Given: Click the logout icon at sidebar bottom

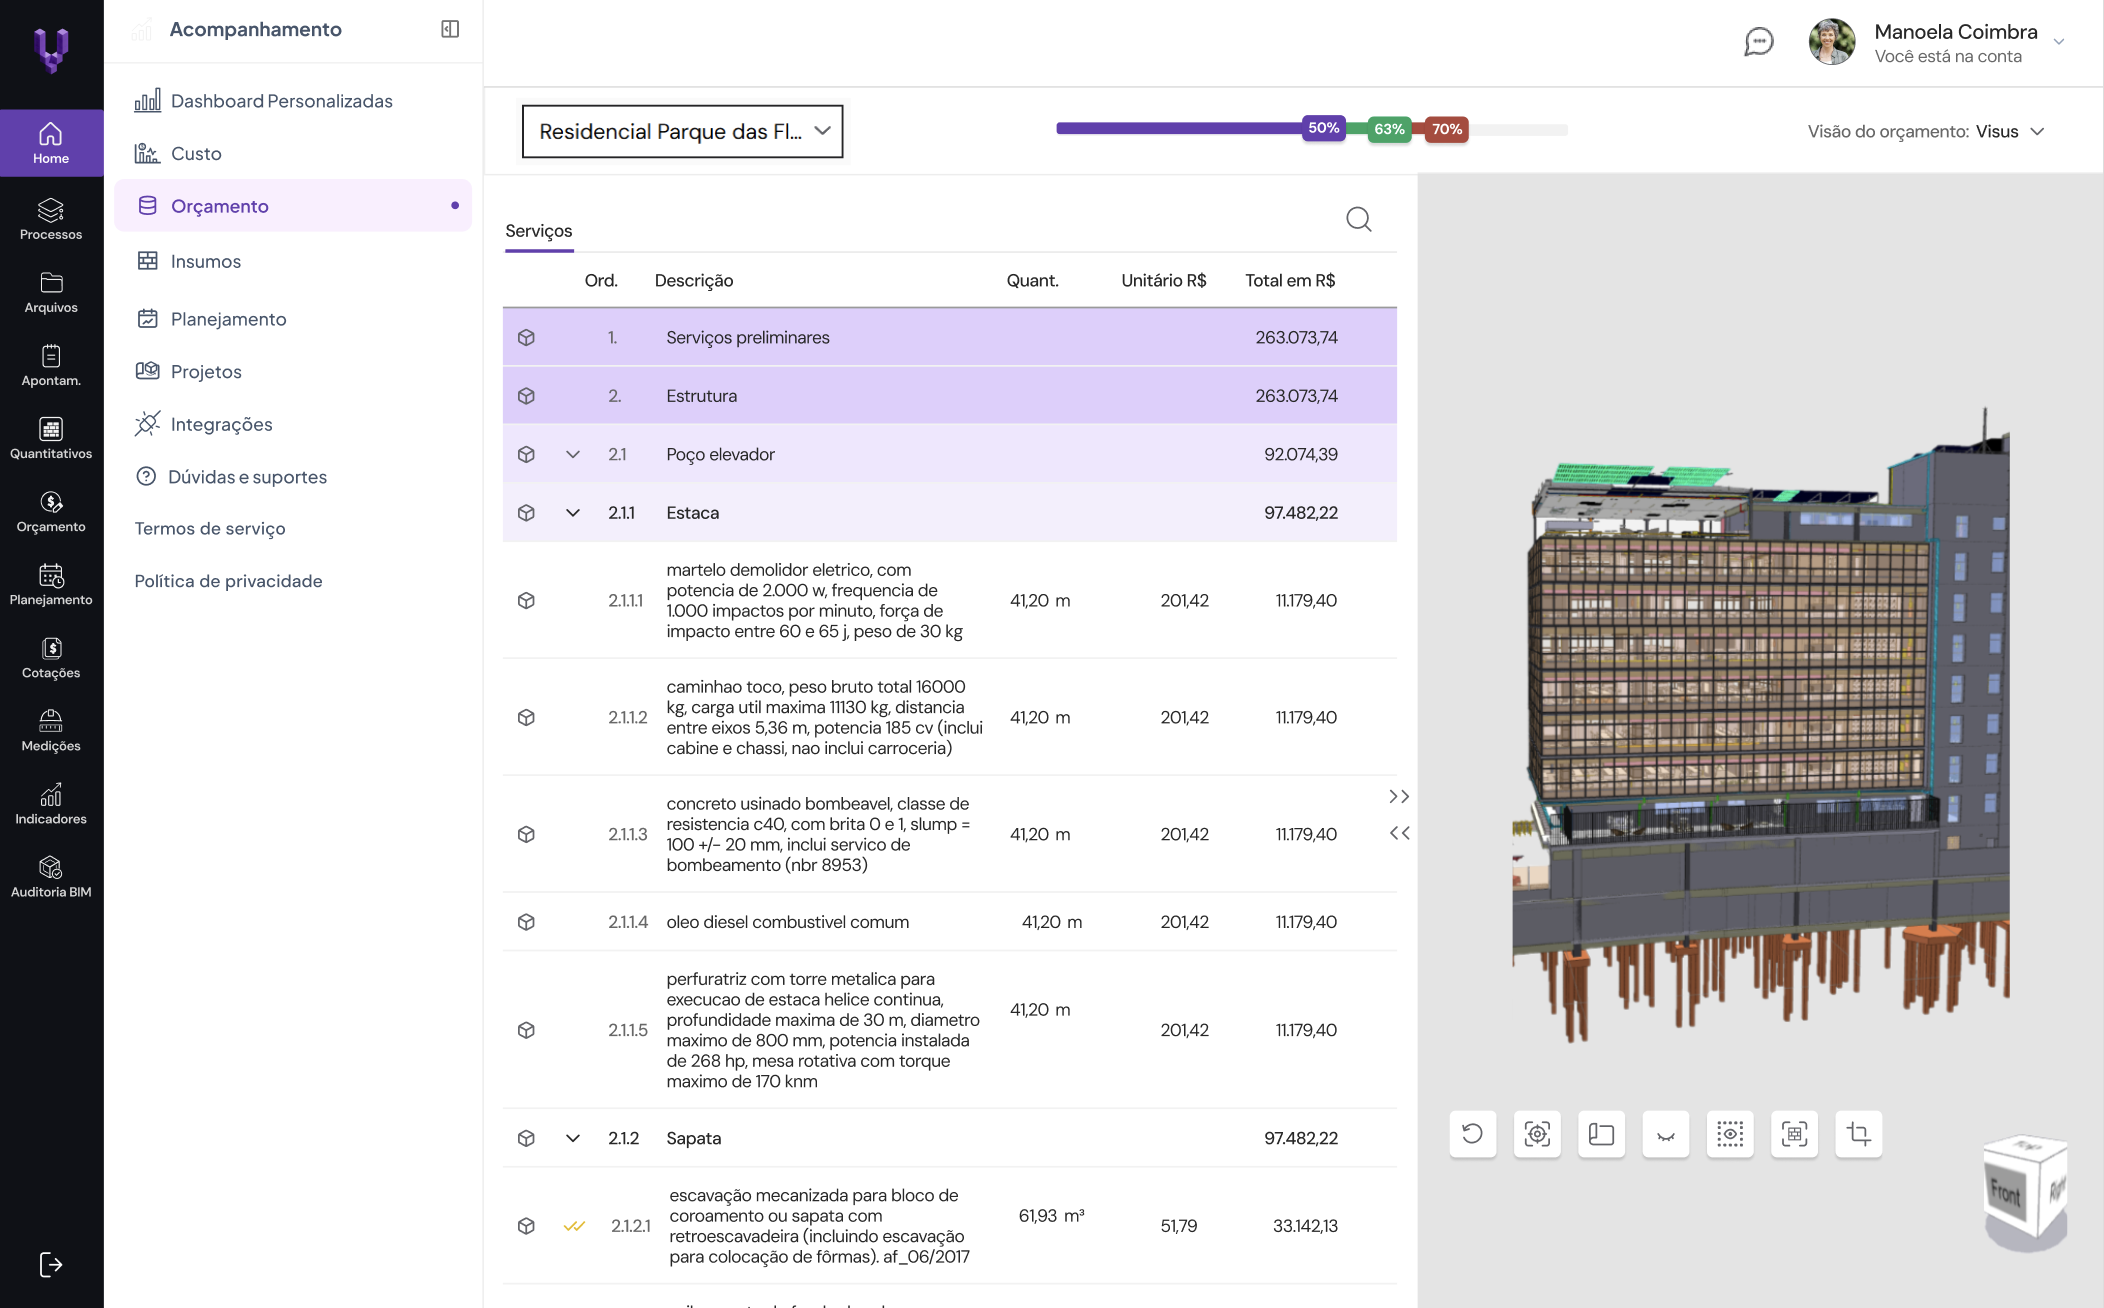Looking at the screenshot, I should point(51,1265).
